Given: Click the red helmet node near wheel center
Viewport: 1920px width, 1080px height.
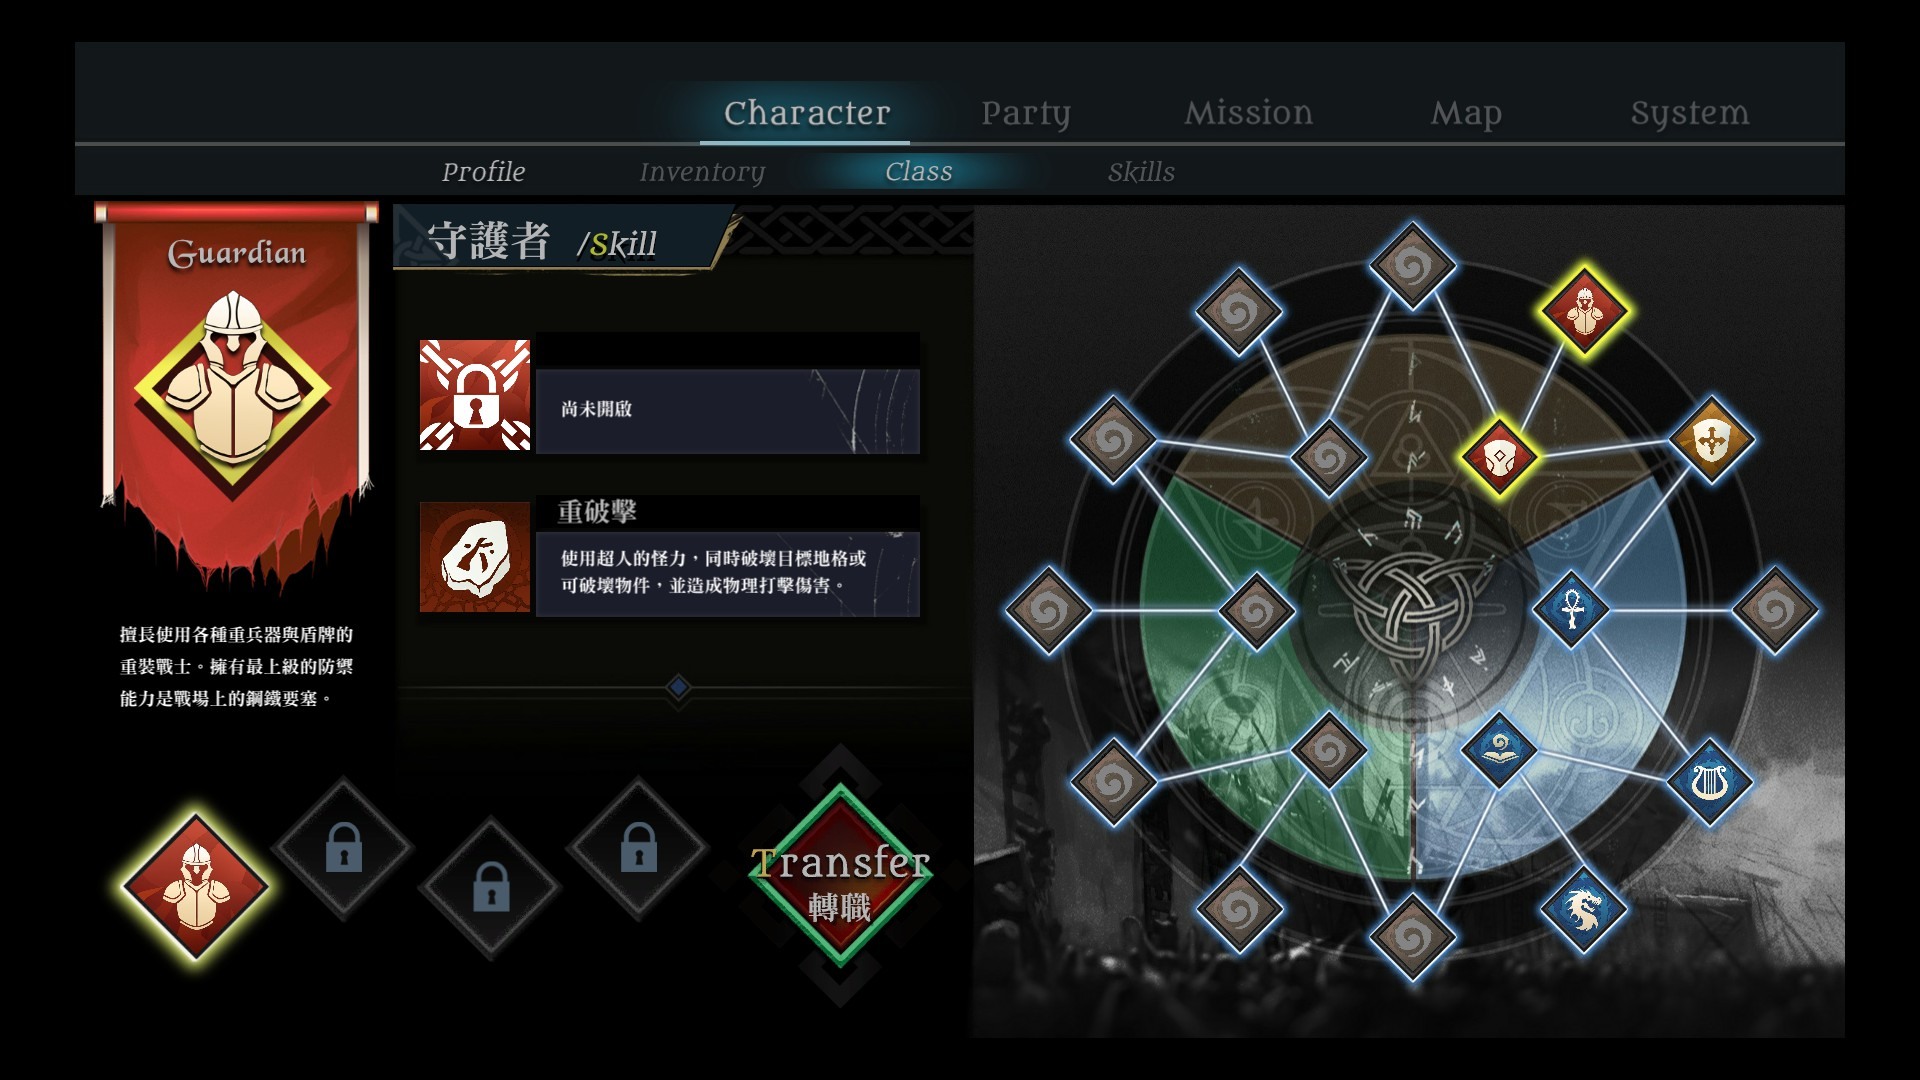Looking at the screenshot, I should pos(1498,457).
